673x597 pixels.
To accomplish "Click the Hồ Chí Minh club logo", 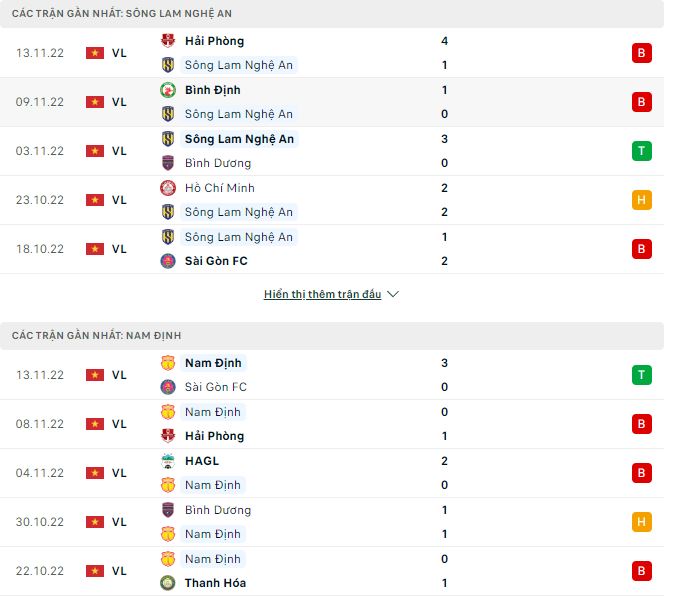I will tap(168, 188).
